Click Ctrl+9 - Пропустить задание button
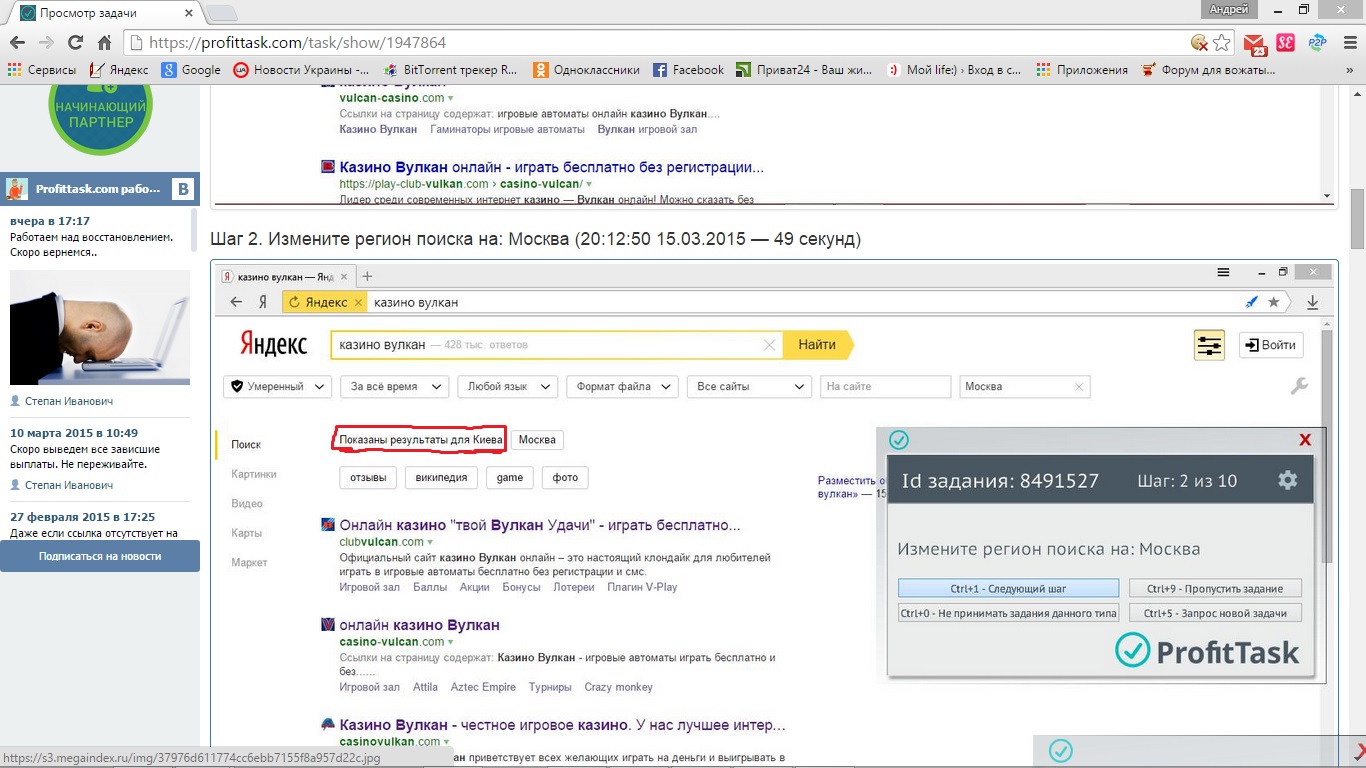Image resolution: width=1366 pixels, height=768 pixels. (1216, 588)
